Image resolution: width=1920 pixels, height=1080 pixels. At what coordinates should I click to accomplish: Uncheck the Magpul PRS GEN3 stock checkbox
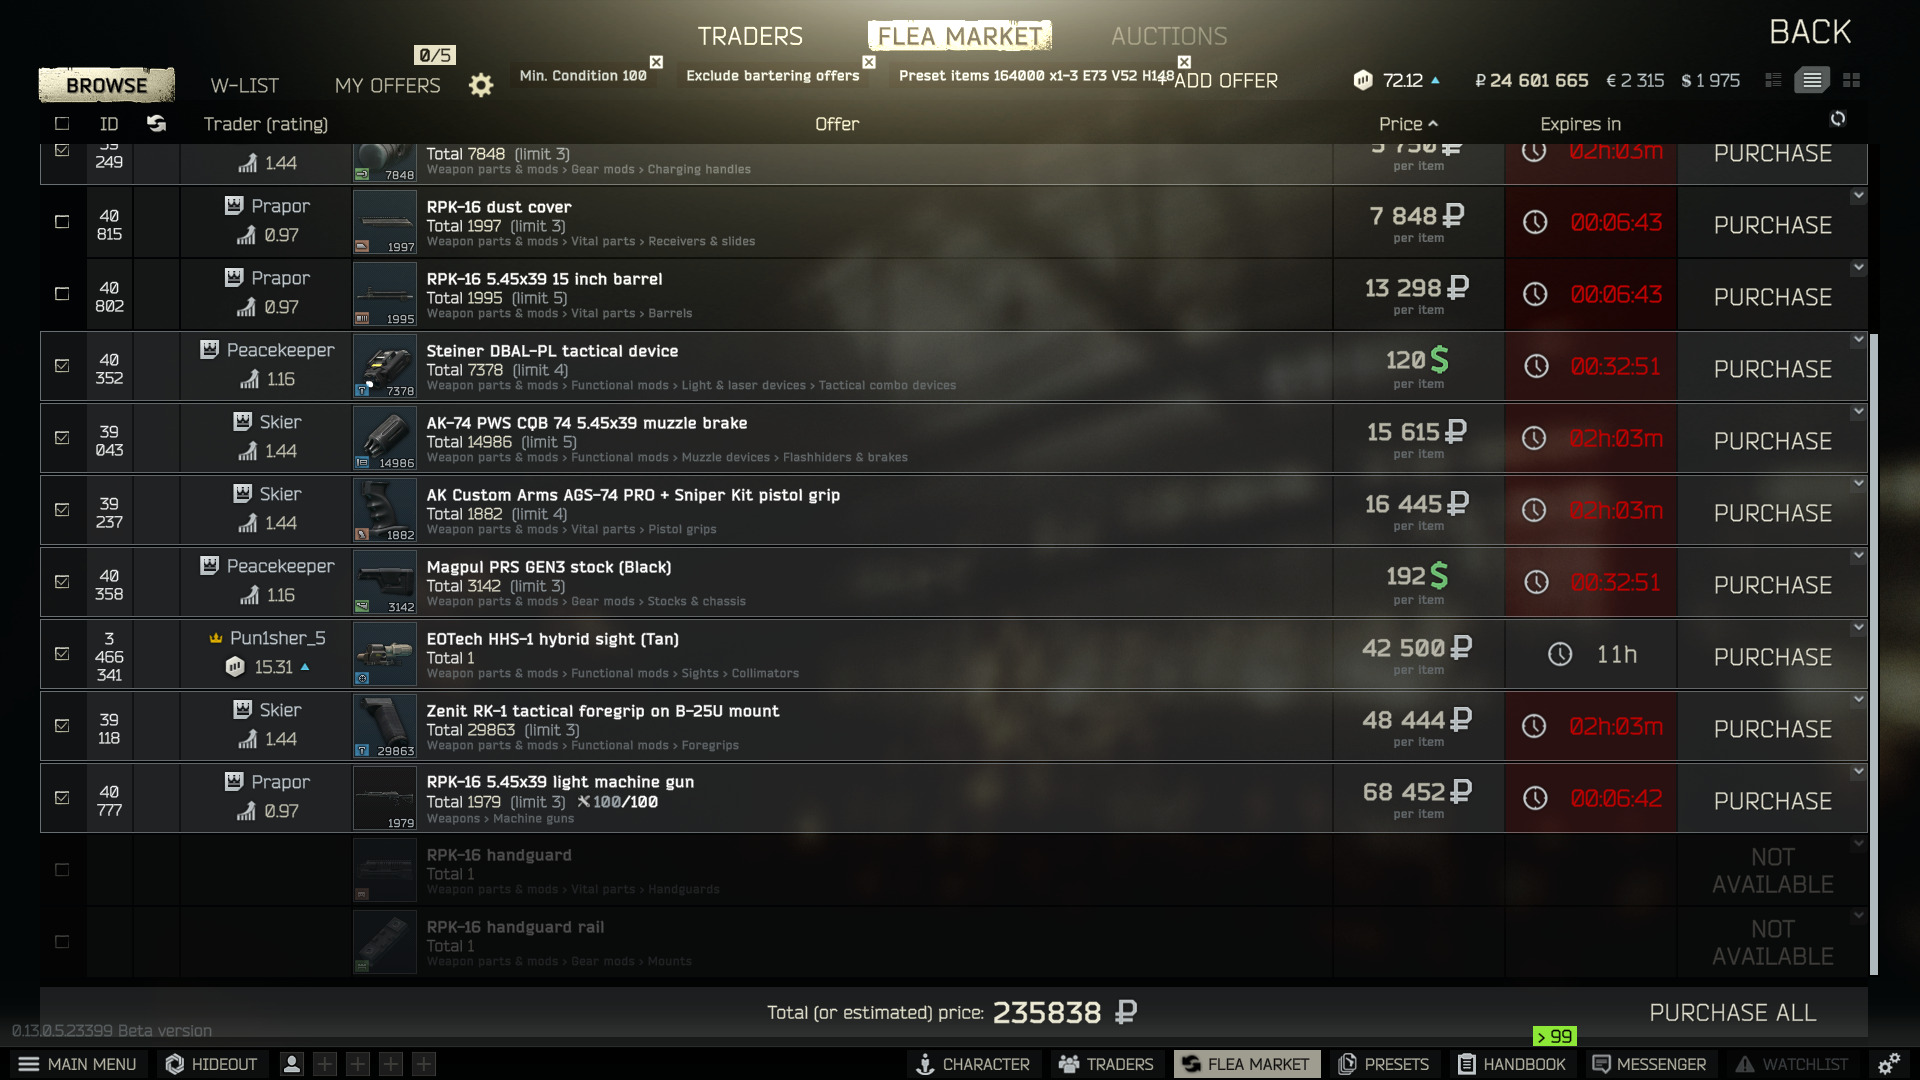[62, 582]
